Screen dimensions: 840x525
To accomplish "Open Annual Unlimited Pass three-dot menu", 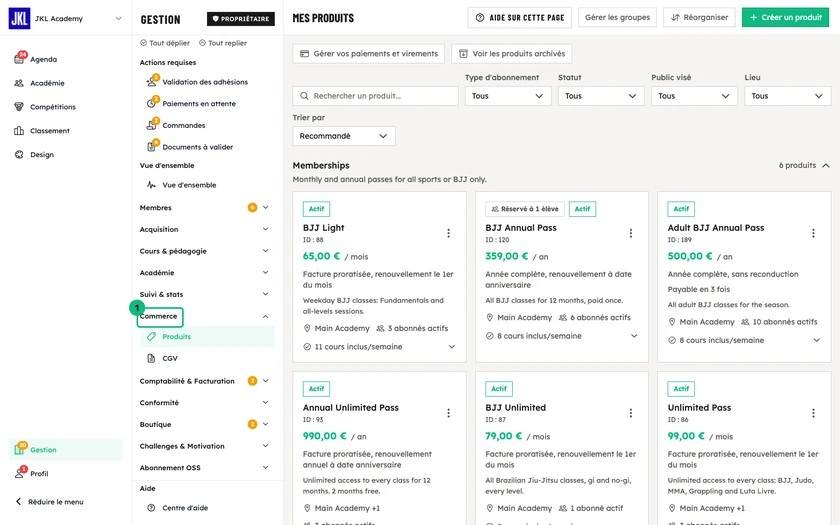I will tap(448, 413).
